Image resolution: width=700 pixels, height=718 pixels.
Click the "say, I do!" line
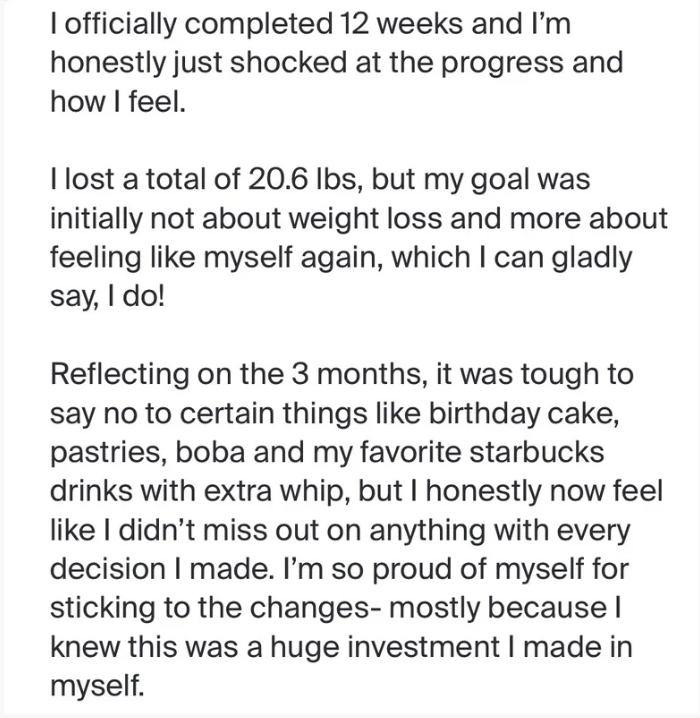point(107,297)
